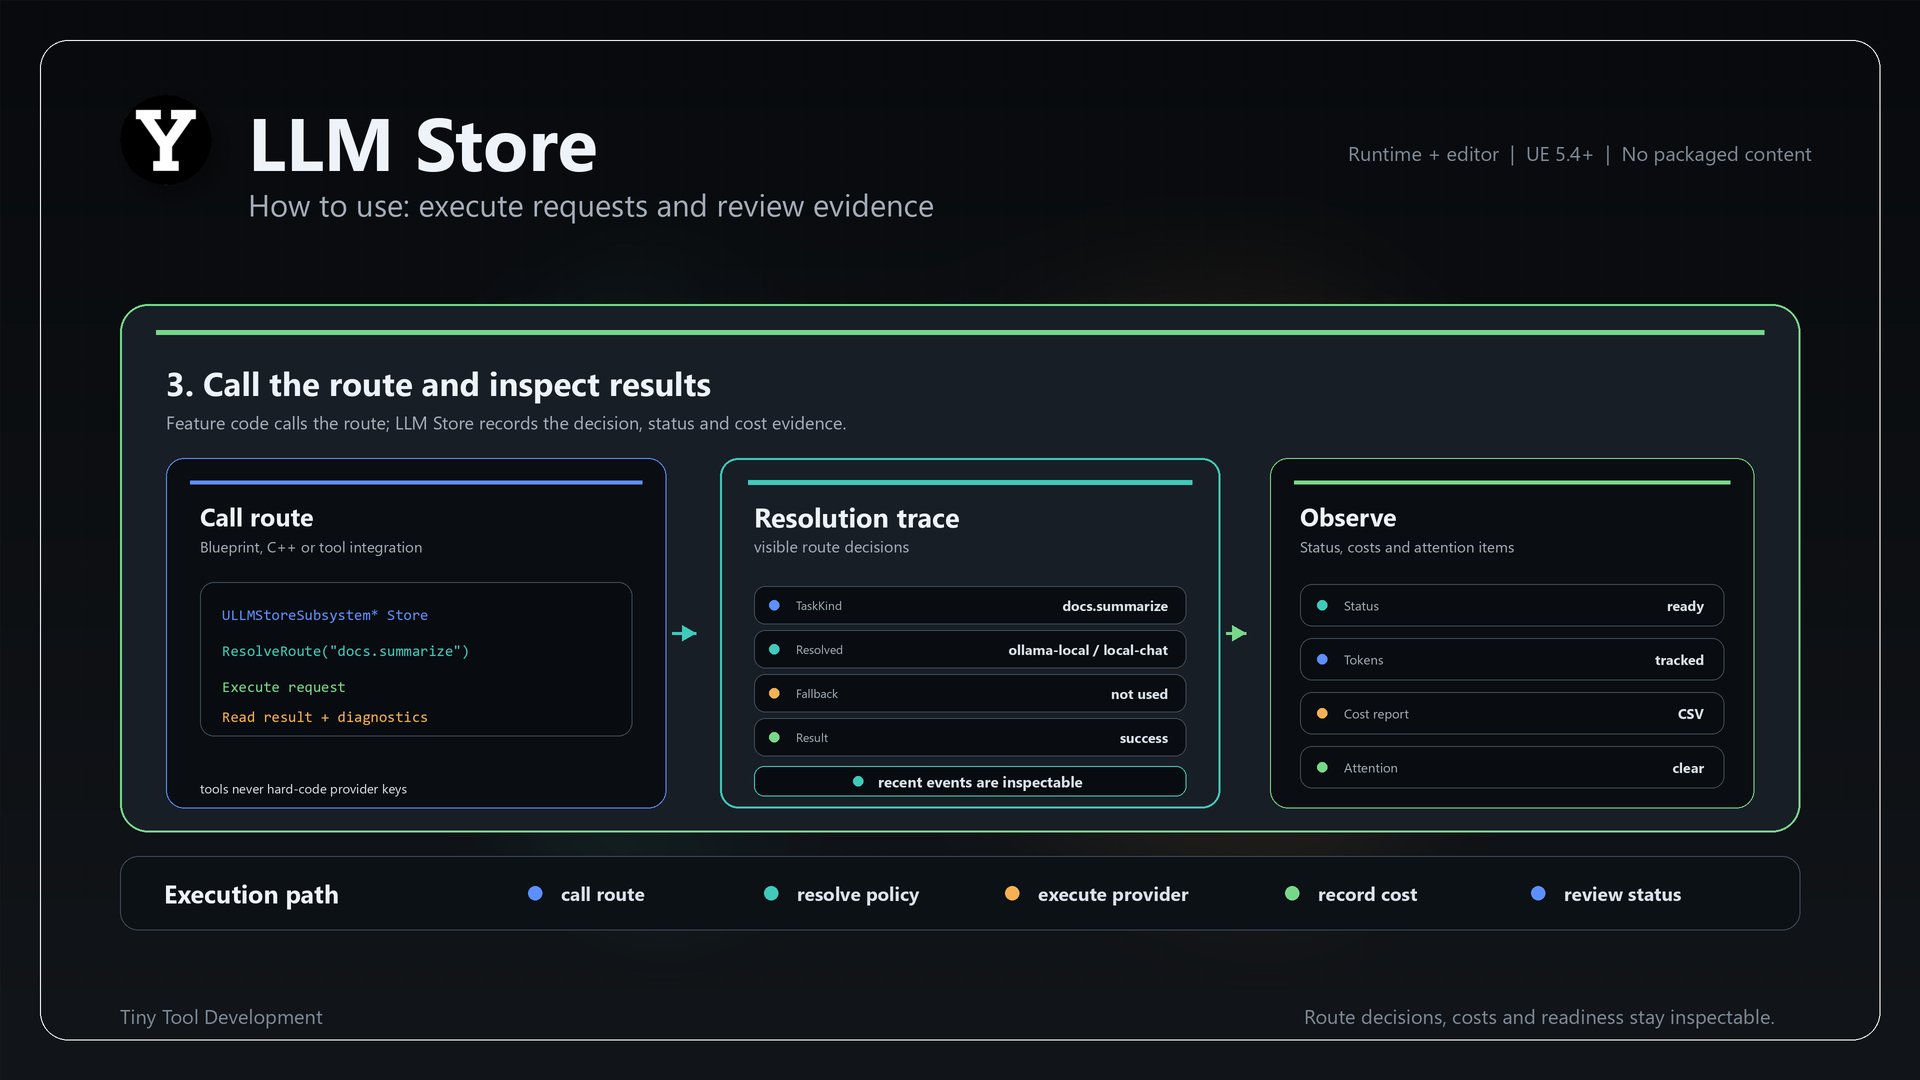Screen dimensions: 1920x1080
Task: Click "Blueprint, C++ or tool integration" text
Action: (x=311, y=547)
